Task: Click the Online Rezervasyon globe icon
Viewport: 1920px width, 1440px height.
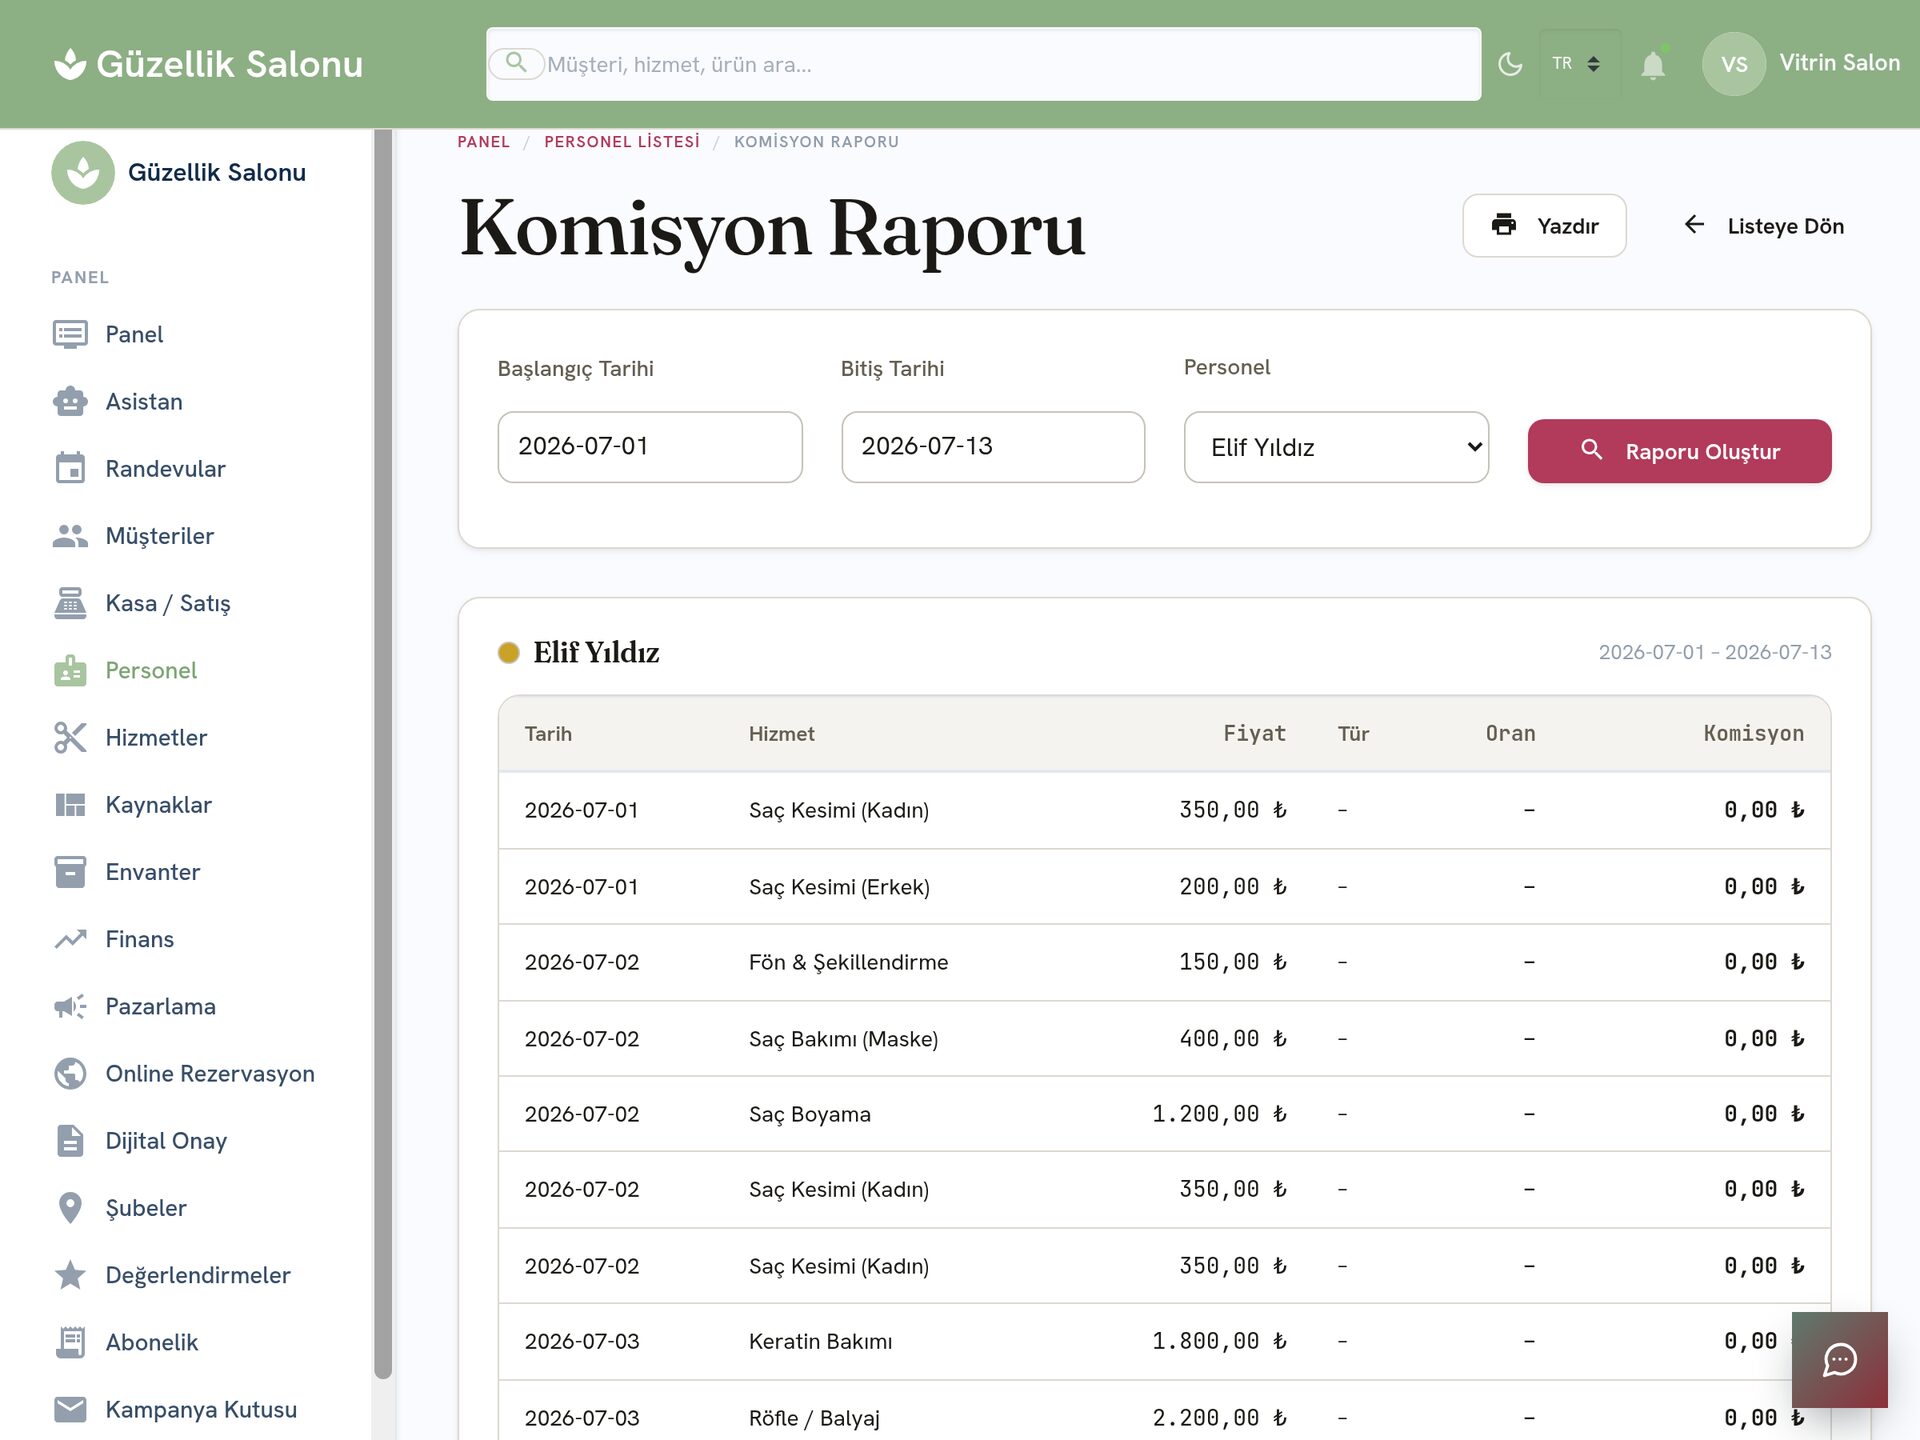Action: [70, 1073]
